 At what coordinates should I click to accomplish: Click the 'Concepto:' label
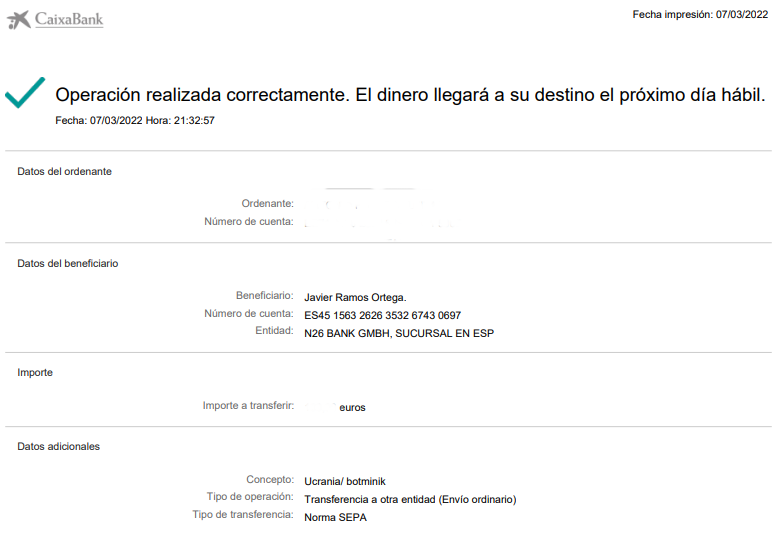[270, 480]
